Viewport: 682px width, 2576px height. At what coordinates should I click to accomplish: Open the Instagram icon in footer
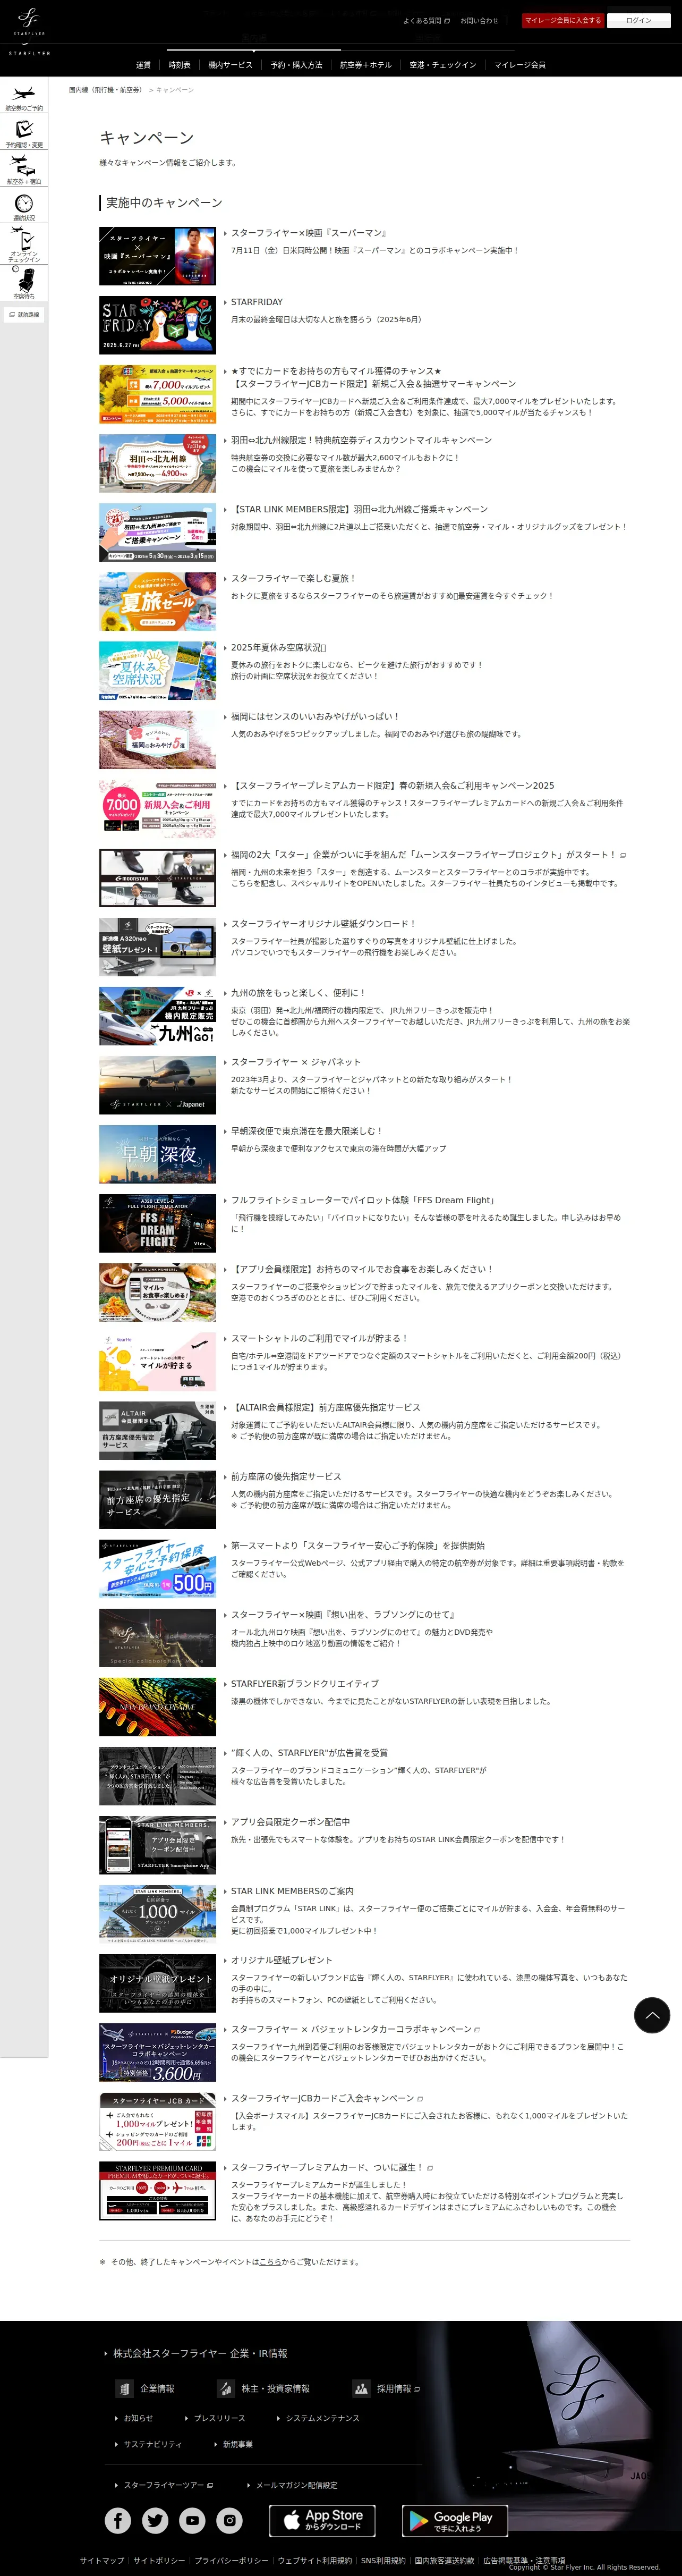click(230, 2521)
